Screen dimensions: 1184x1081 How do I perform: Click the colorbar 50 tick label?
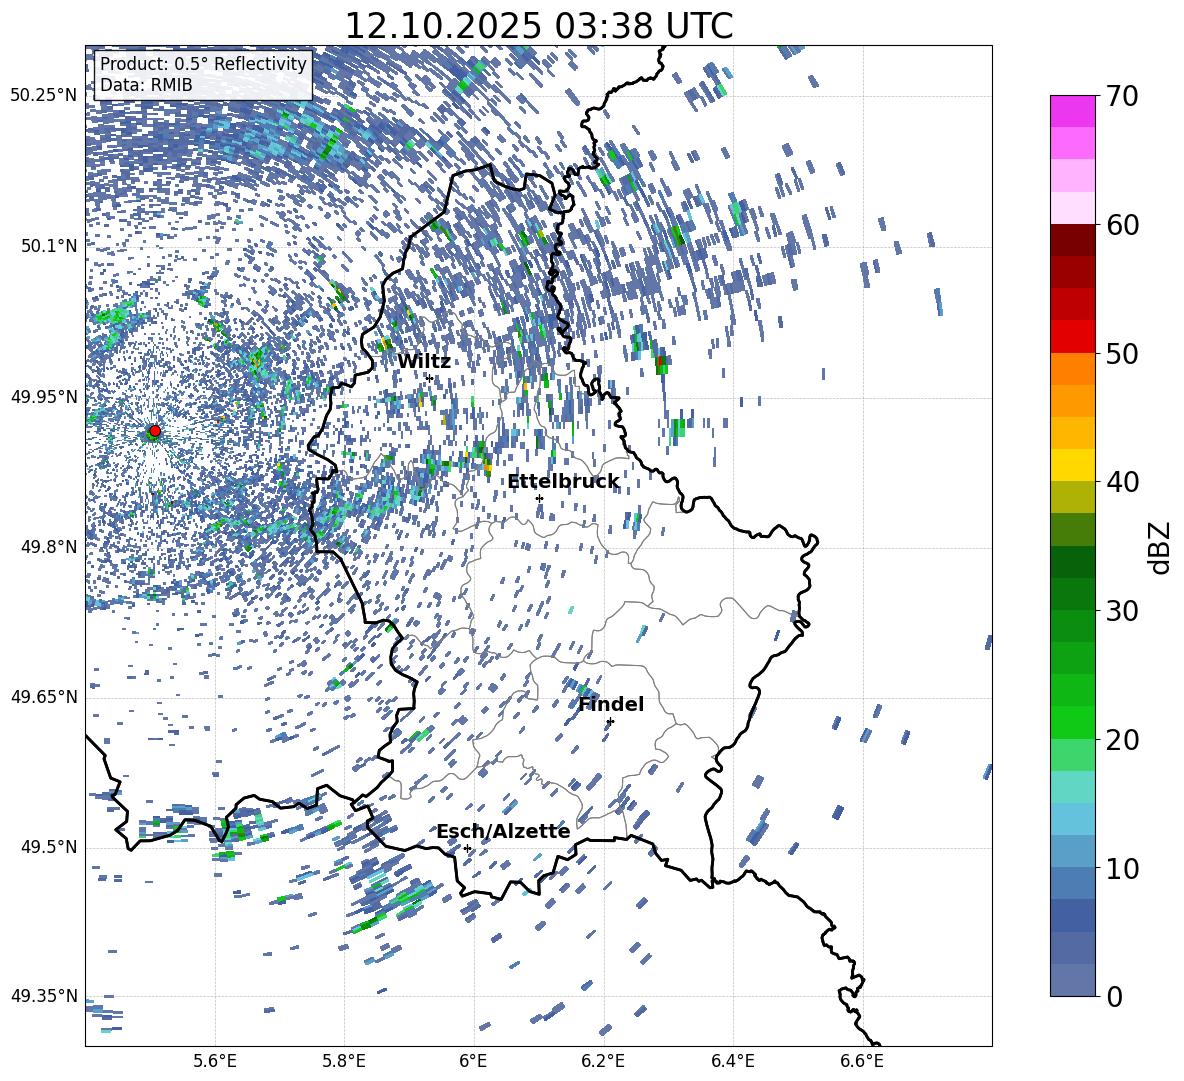click(x=1123, y=354)
